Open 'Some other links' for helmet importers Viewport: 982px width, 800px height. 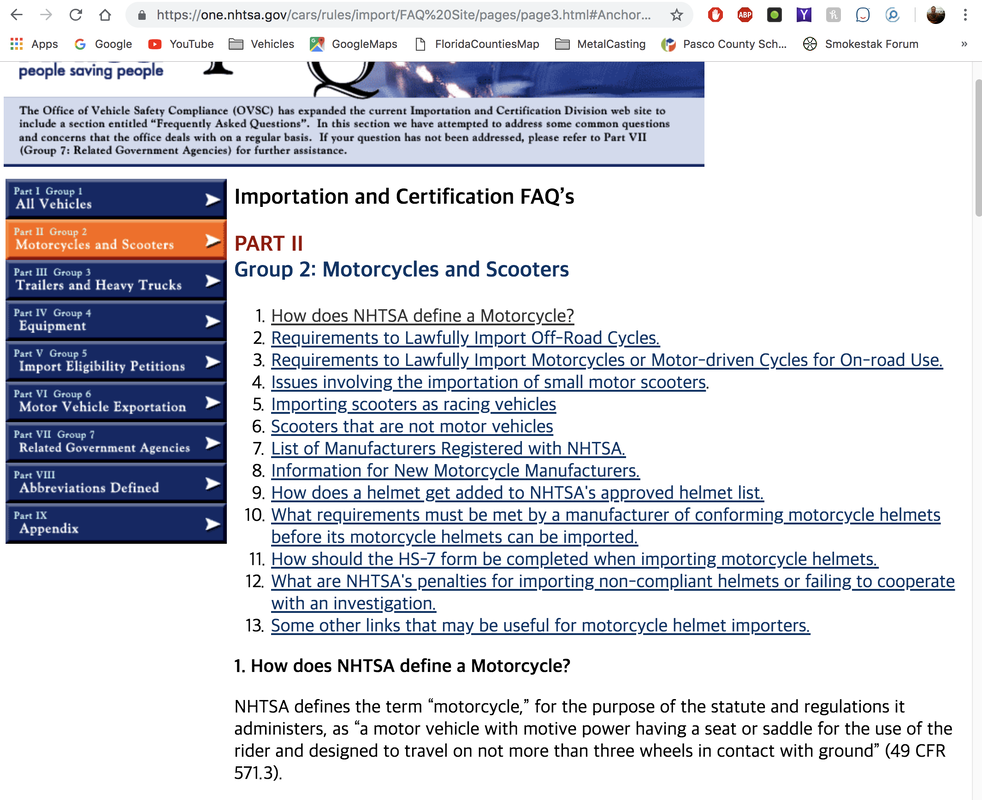click(540, 626)
